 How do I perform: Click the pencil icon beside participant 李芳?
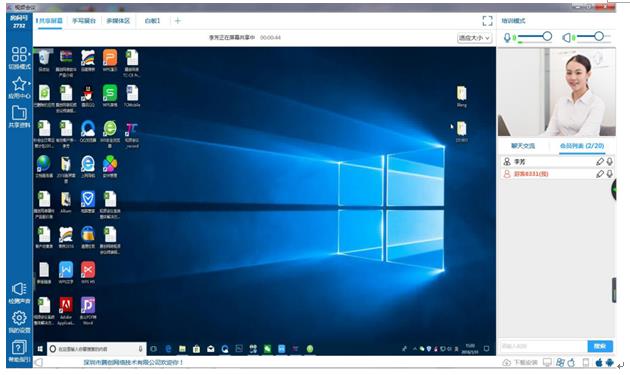600,161
